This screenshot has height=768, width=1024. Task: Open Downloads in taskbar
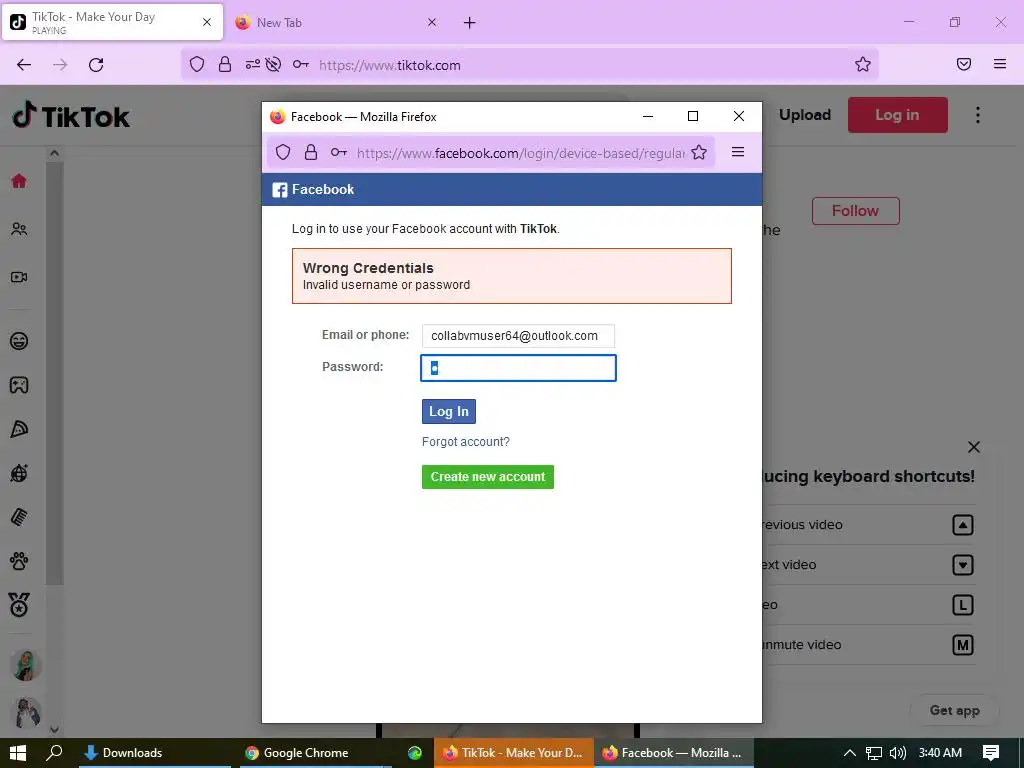[155, 753]
